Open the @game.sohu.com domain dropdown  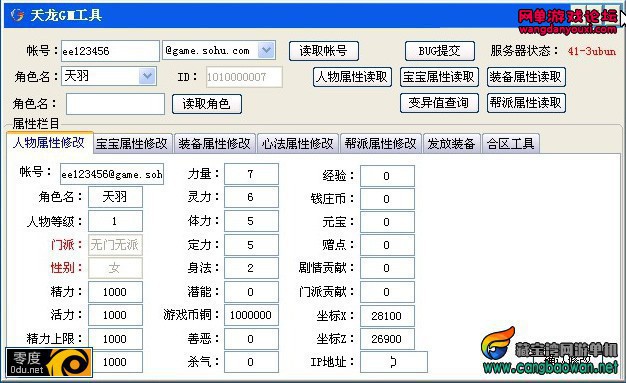pos(266,50)
